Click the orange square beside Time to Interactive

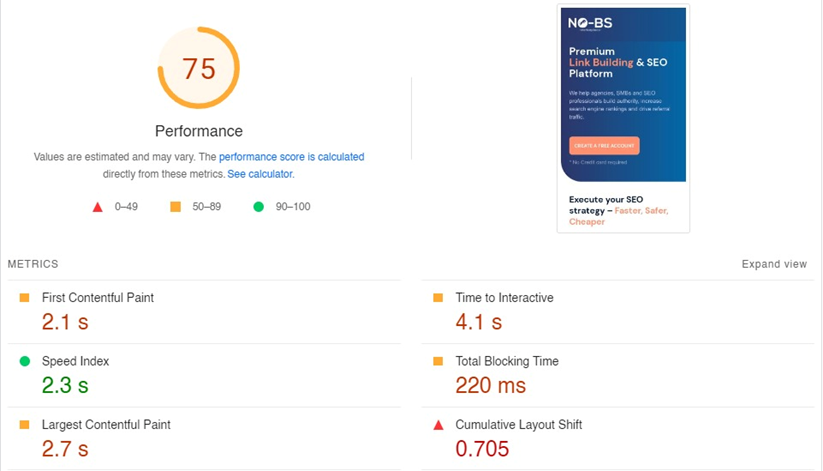[x=438, y=298]
